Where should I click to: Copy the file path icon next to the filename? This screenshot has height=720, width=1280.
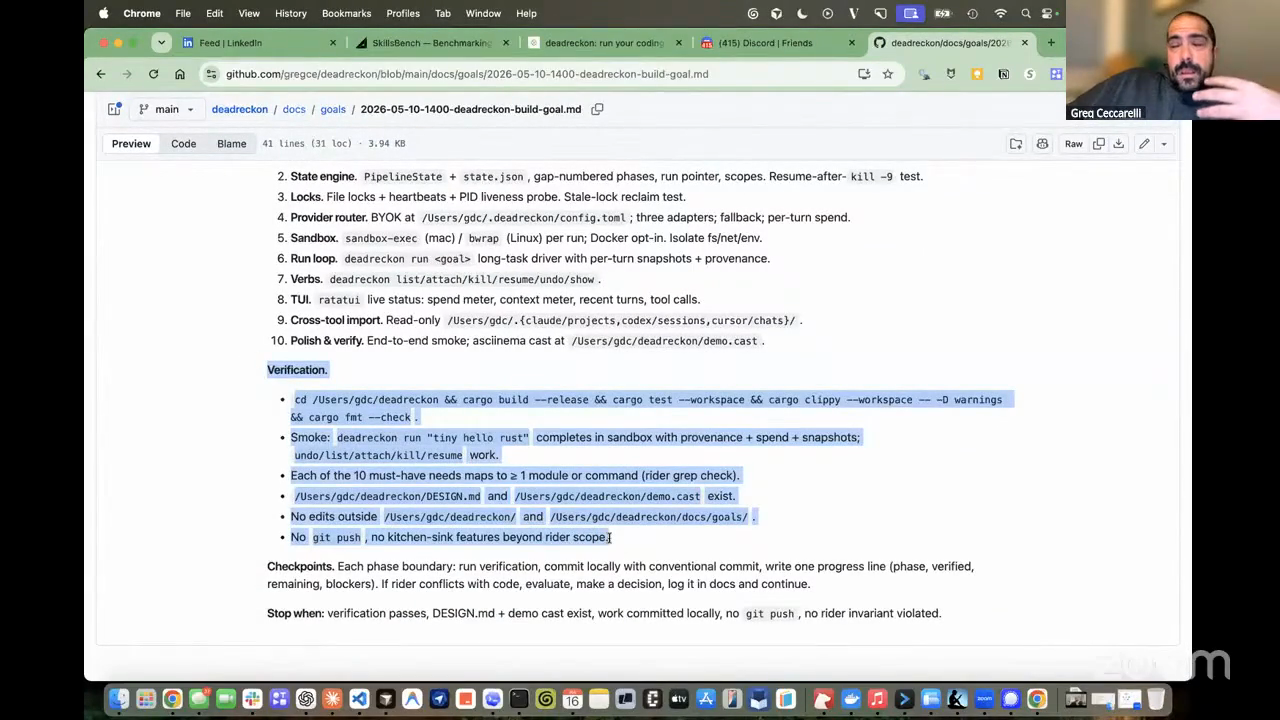[597, 109]
